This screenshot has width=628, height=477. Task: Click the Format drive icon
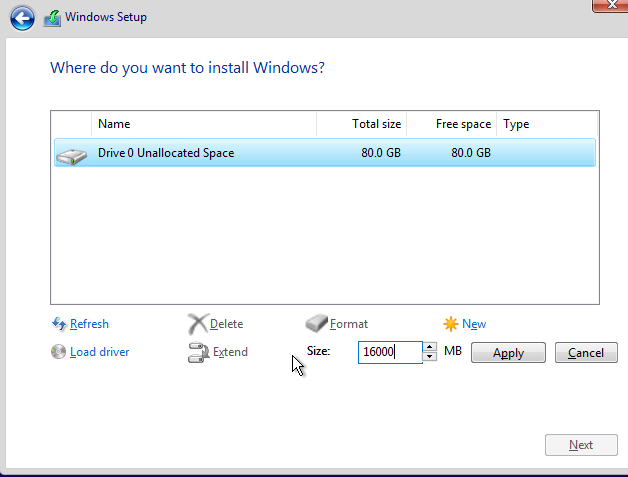point(316,323)
